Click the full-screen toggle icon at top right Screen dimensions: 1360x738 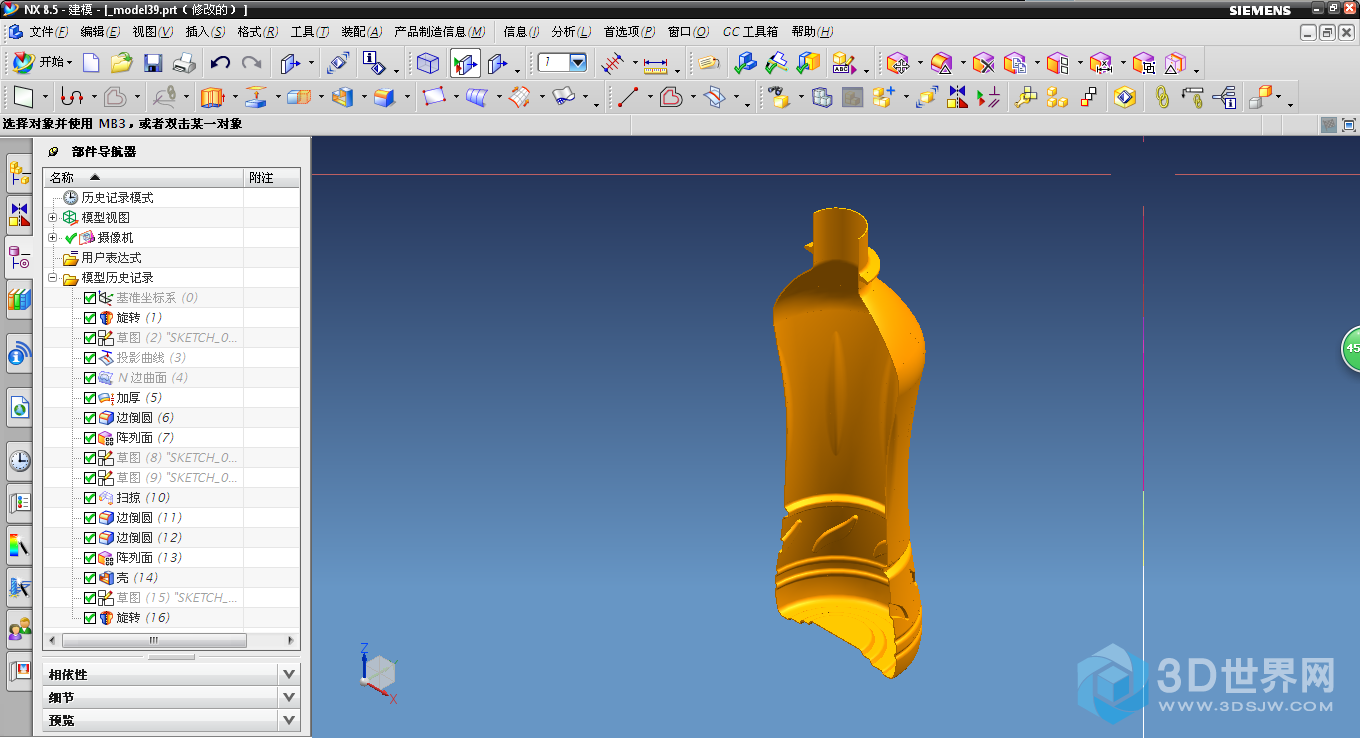coord(1348,125)
